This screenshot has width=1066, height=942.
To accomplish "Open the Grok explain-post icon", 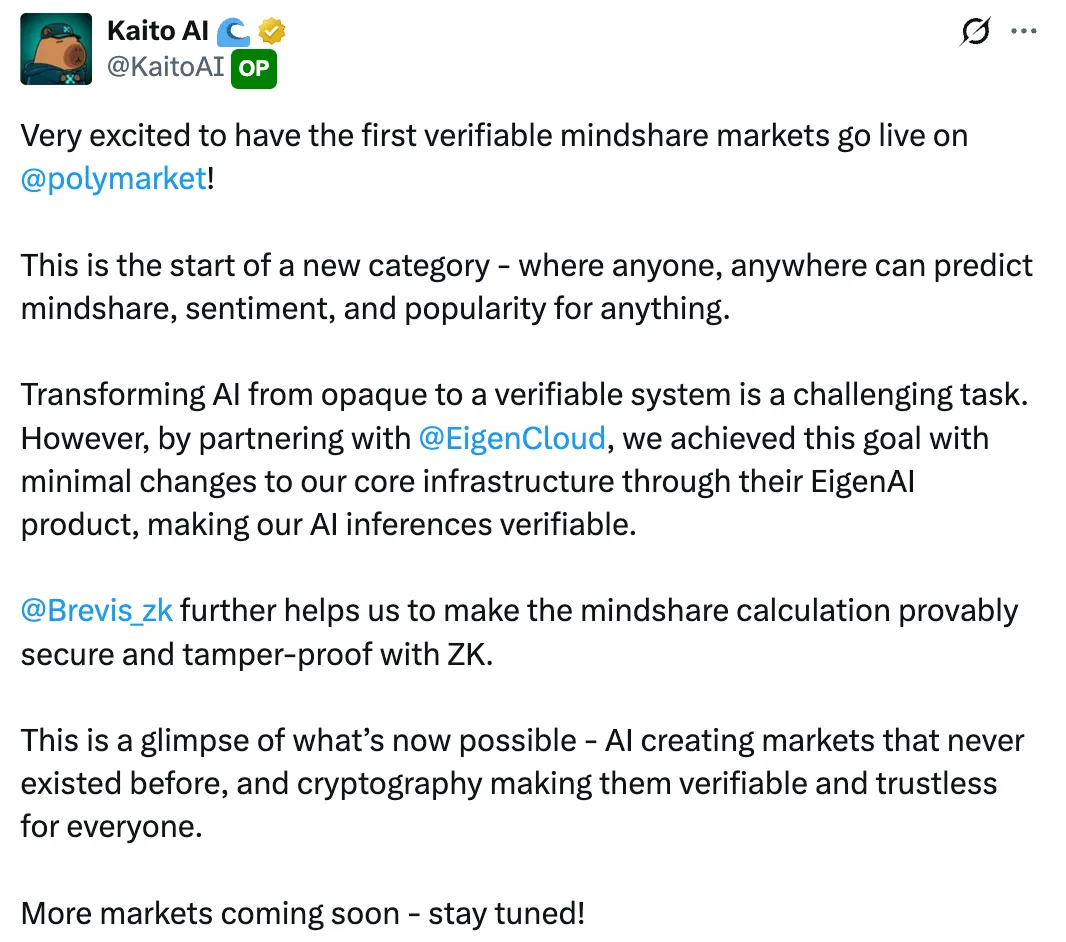I will coord(974,33).
